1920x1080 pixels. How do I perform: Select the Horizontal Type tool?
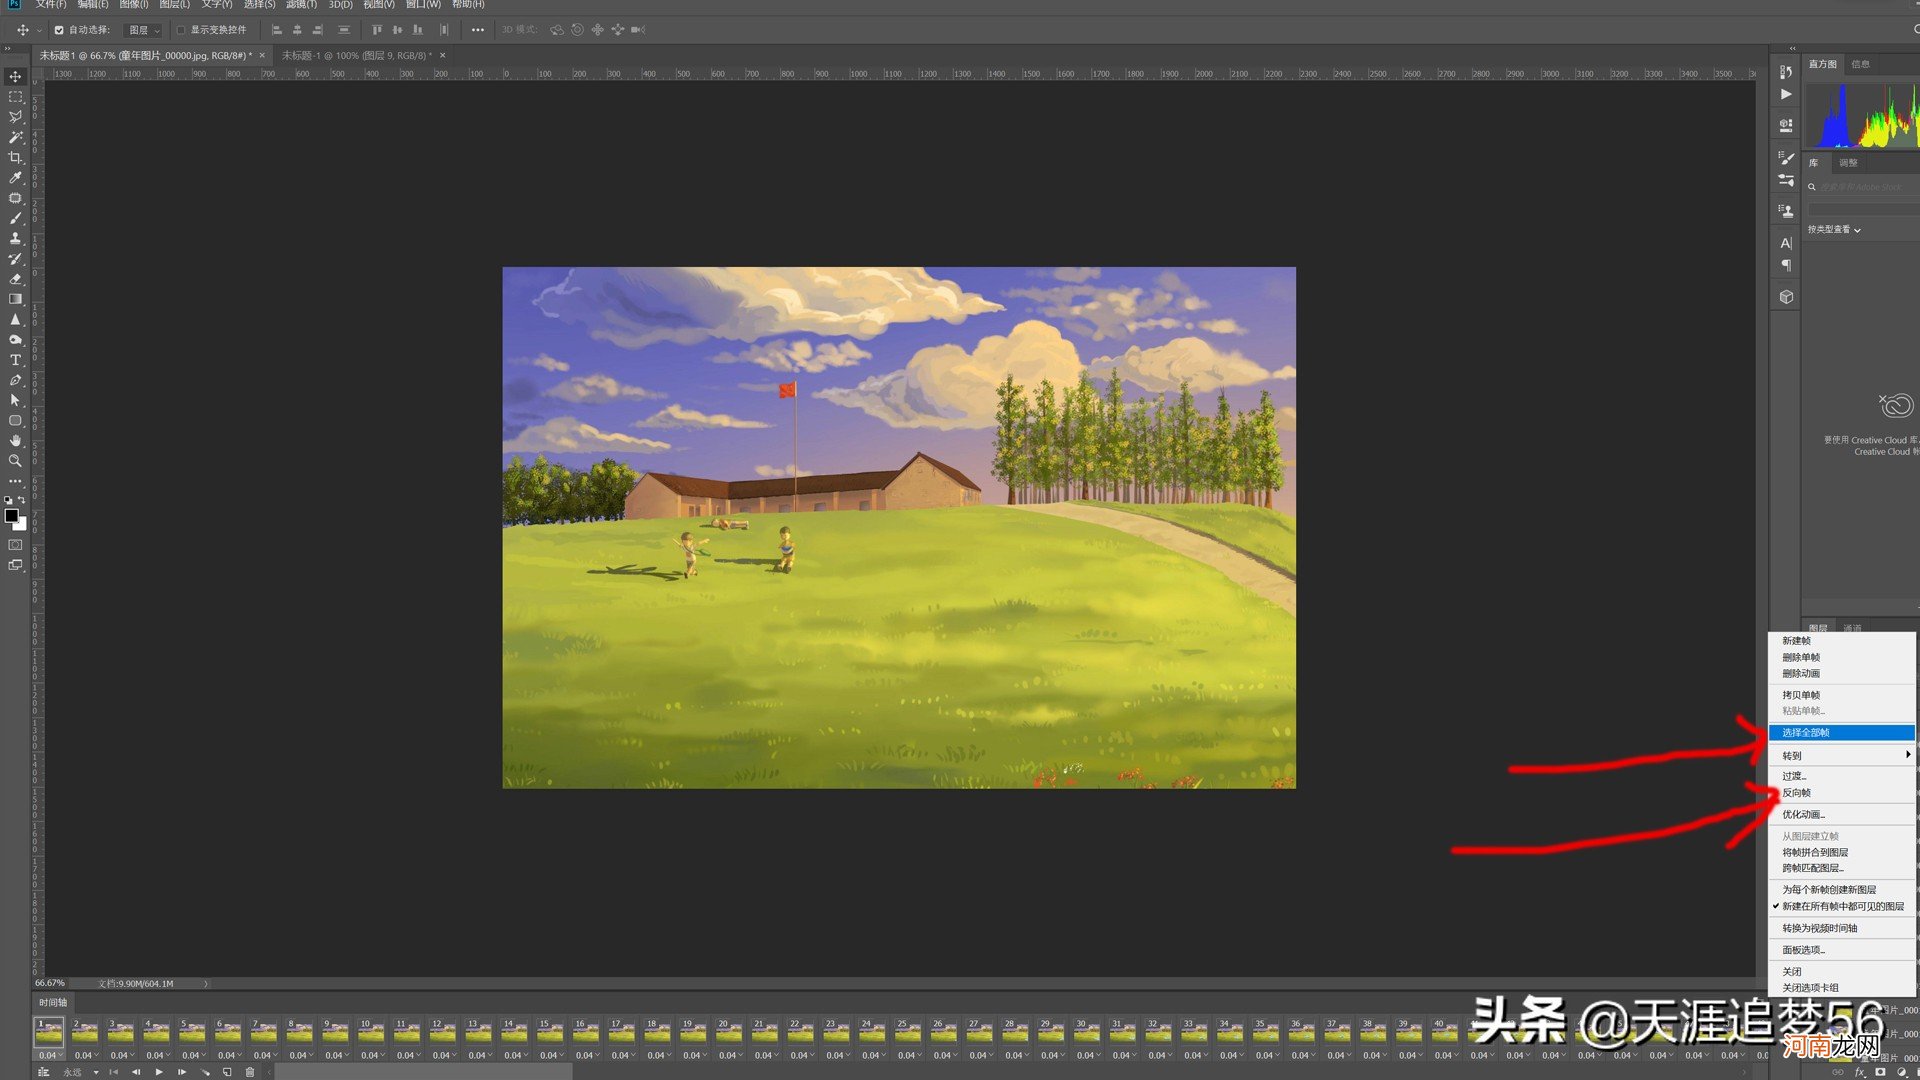tap(15, 360)
